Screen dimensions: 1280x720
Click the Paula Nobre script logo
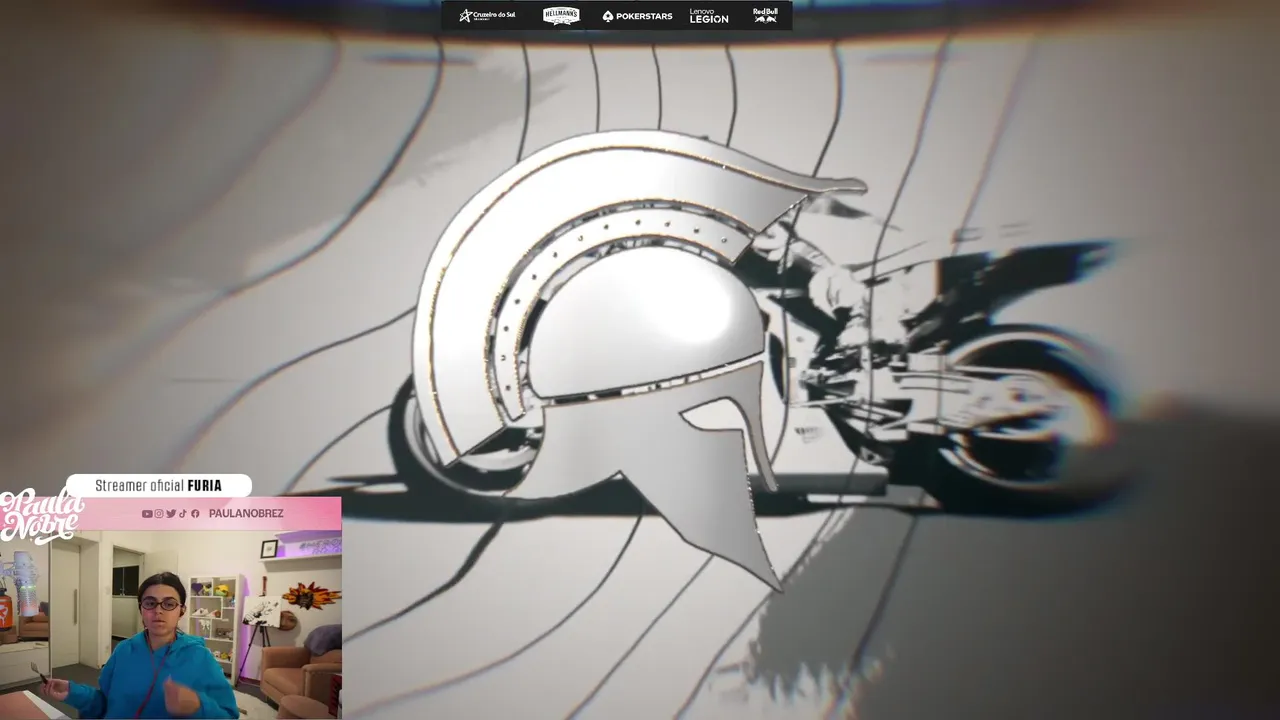click(41, 515)
